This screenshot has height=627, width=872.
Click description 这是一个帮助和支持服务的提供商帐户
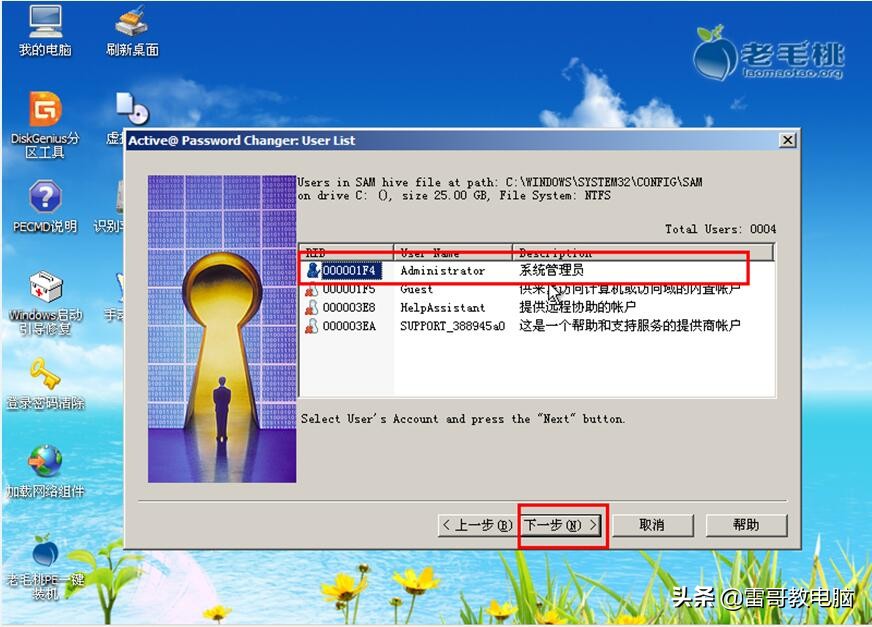[630, 325]
